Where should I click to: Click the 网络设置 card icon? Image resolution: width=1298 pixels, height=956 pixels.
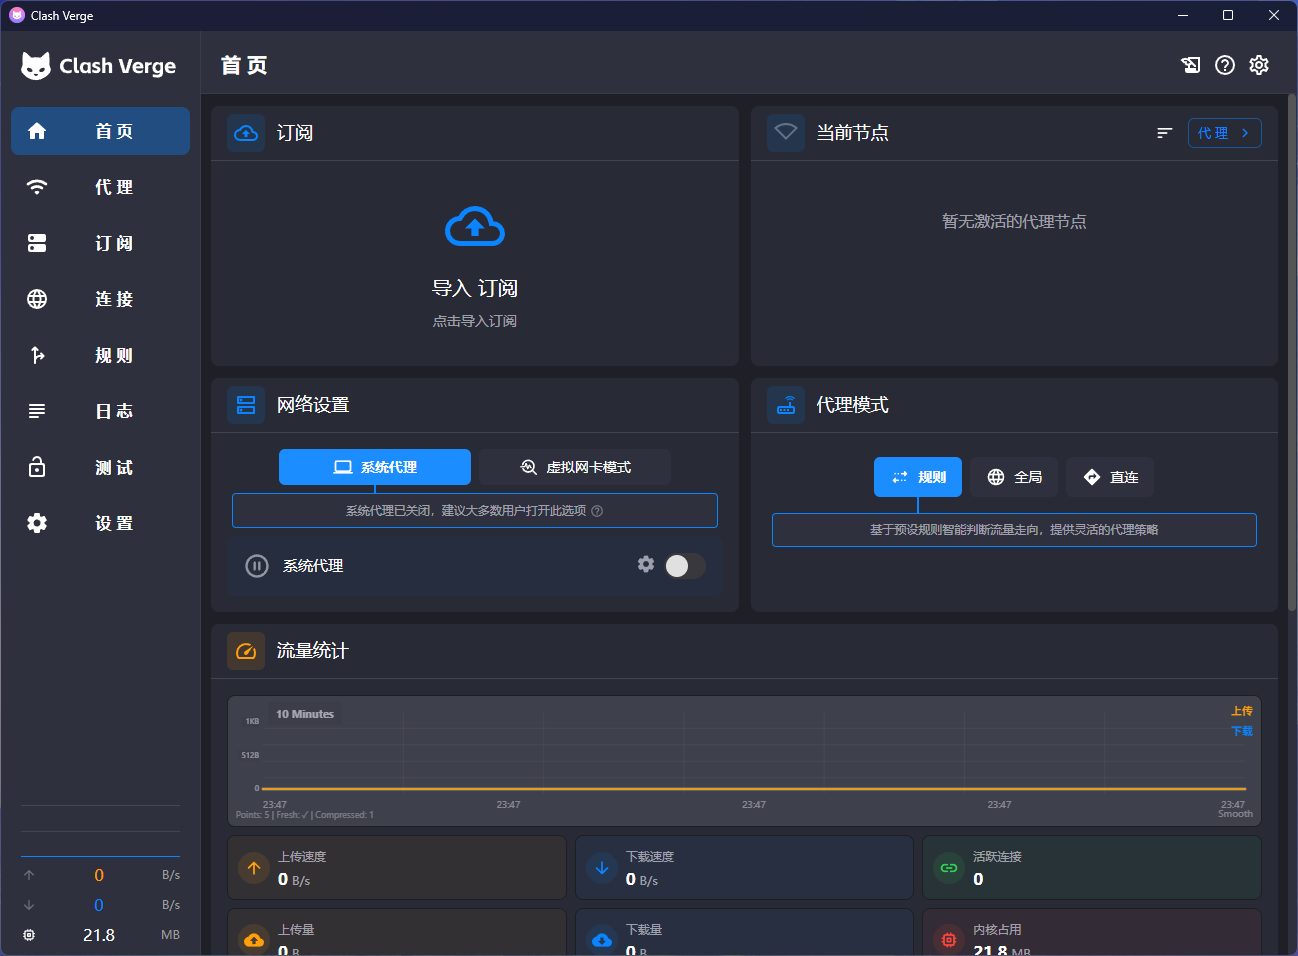point(246,405)
